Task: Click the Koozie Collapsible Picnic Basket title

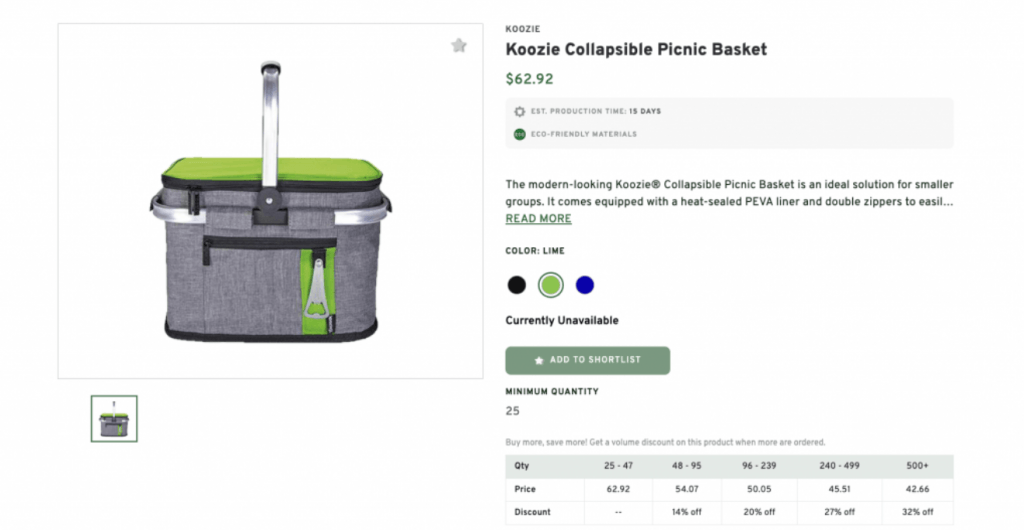Action: coord(636,49)
